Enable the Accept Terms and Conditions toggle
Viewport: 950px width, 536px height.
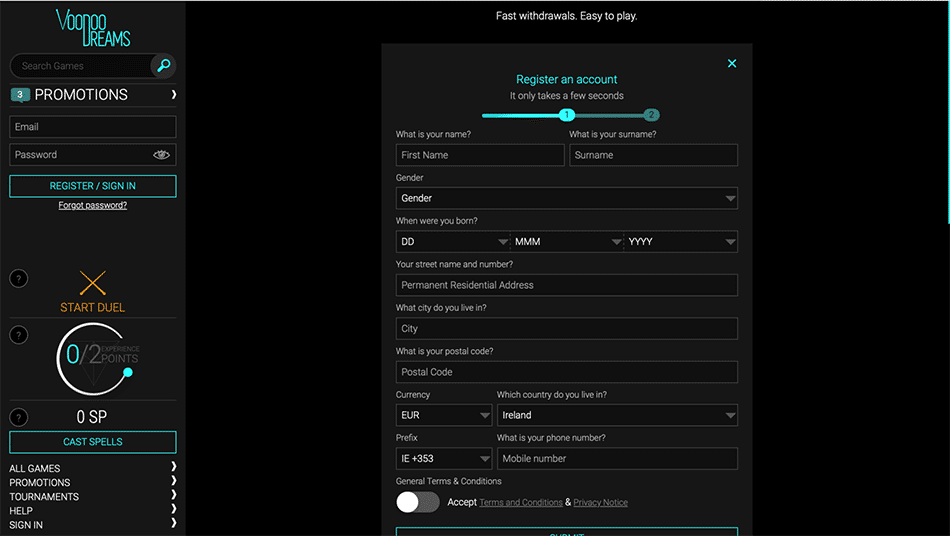coord(417,502)
